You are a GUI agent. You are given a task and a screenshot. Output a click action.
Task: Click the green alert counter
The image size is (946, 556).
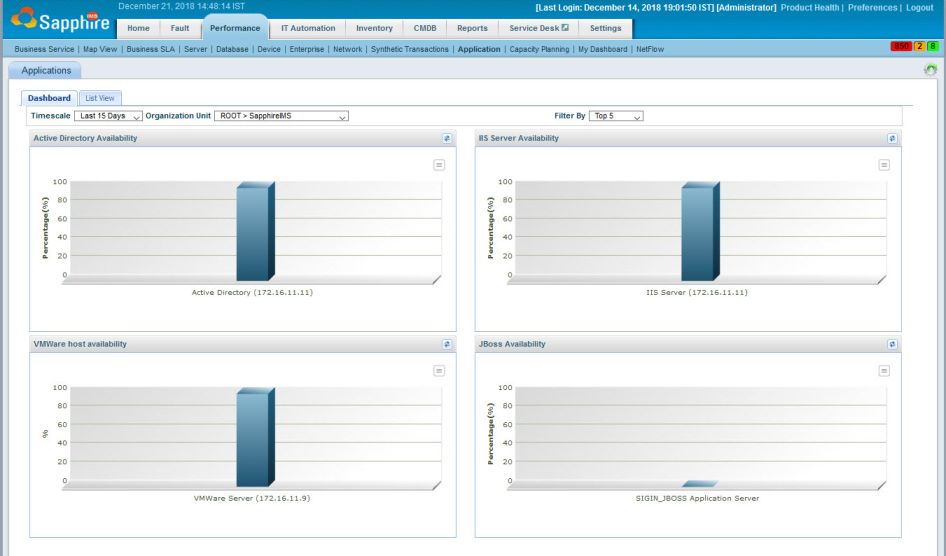coord(933,46)
